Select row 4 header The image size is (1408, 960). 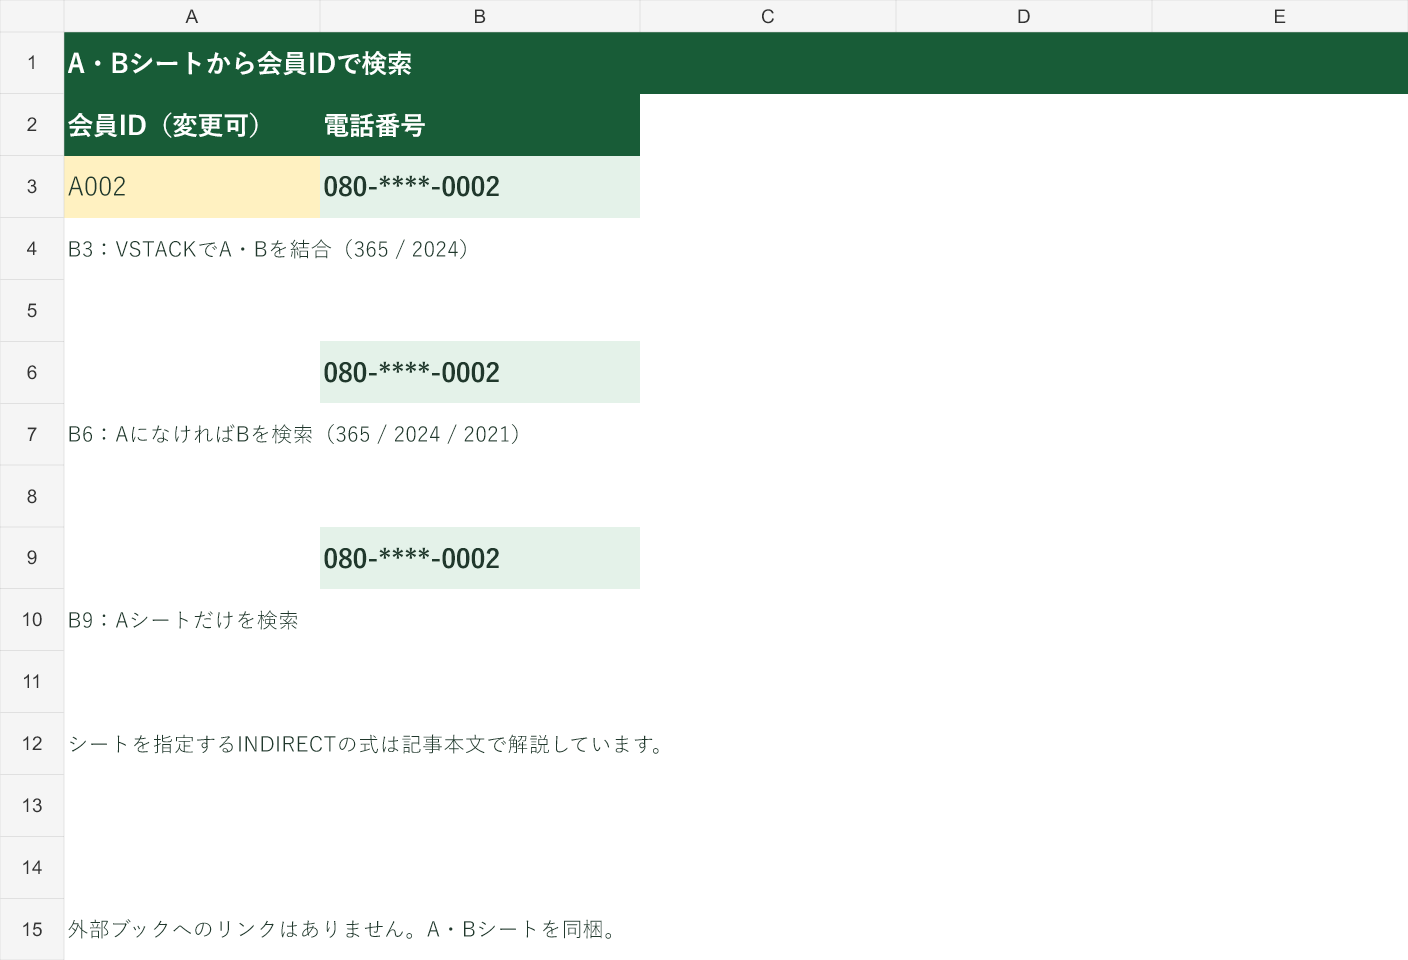32,249
